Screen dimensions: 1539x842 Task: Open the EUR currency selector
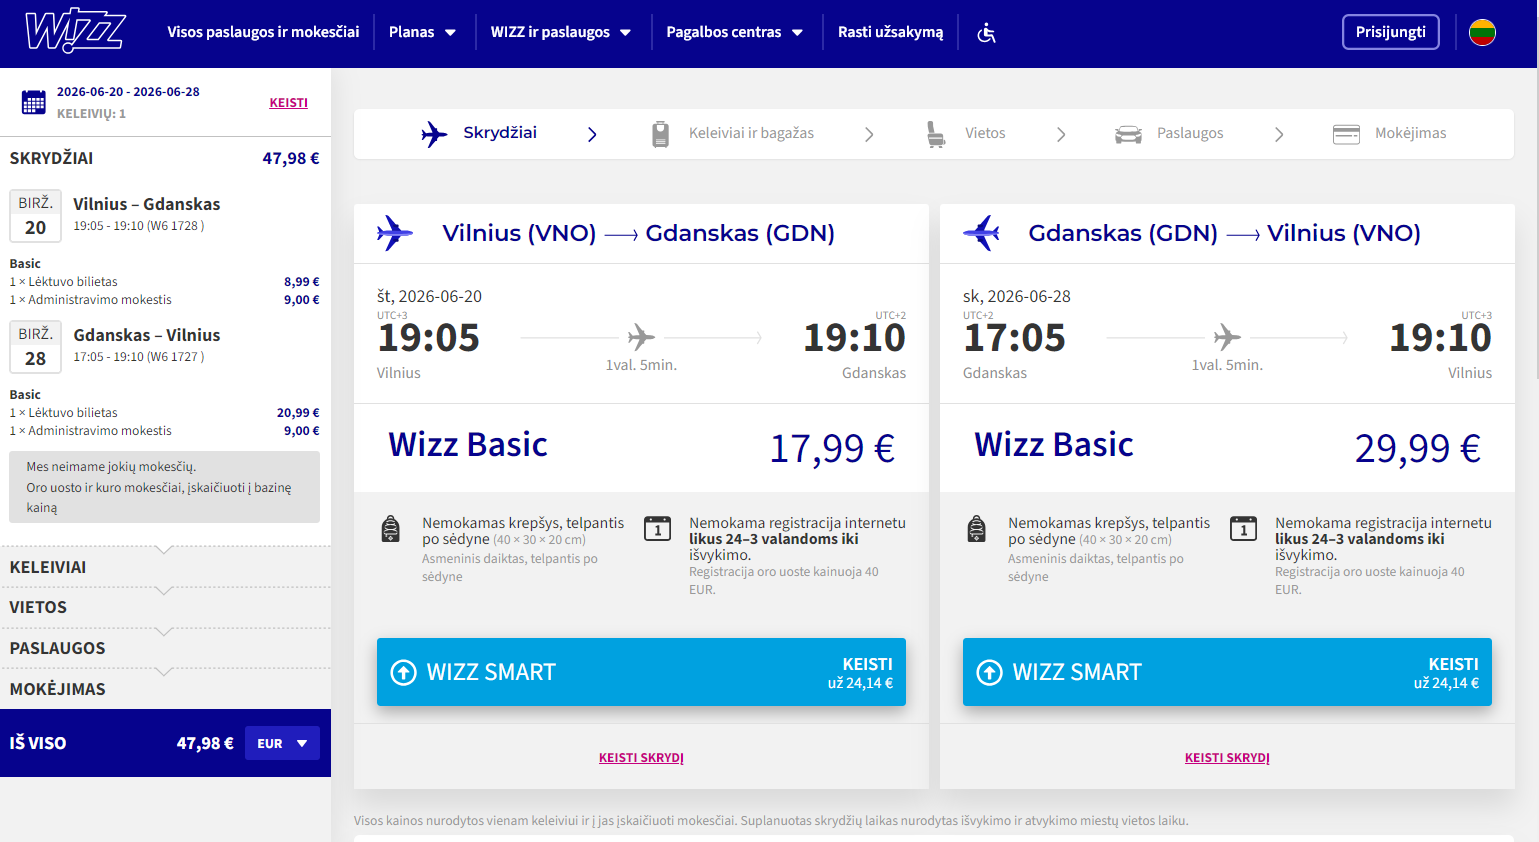coord(282,743)
